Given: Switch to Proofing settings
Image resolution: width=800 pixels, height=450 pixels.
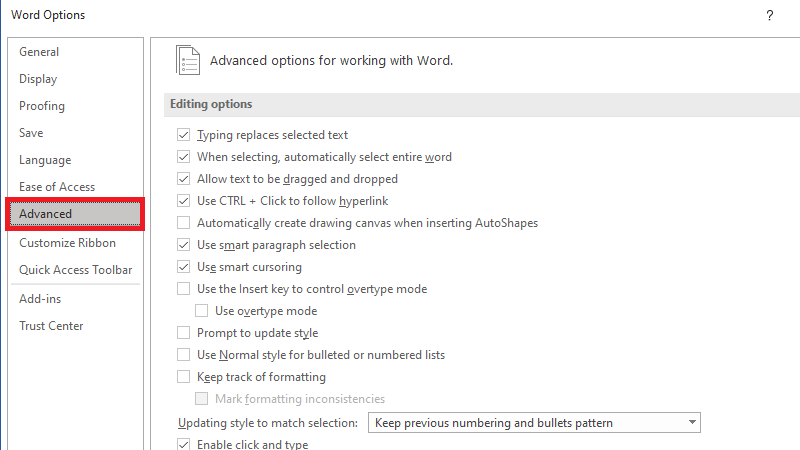Looking at the screenshot, I should pos(42,106).
